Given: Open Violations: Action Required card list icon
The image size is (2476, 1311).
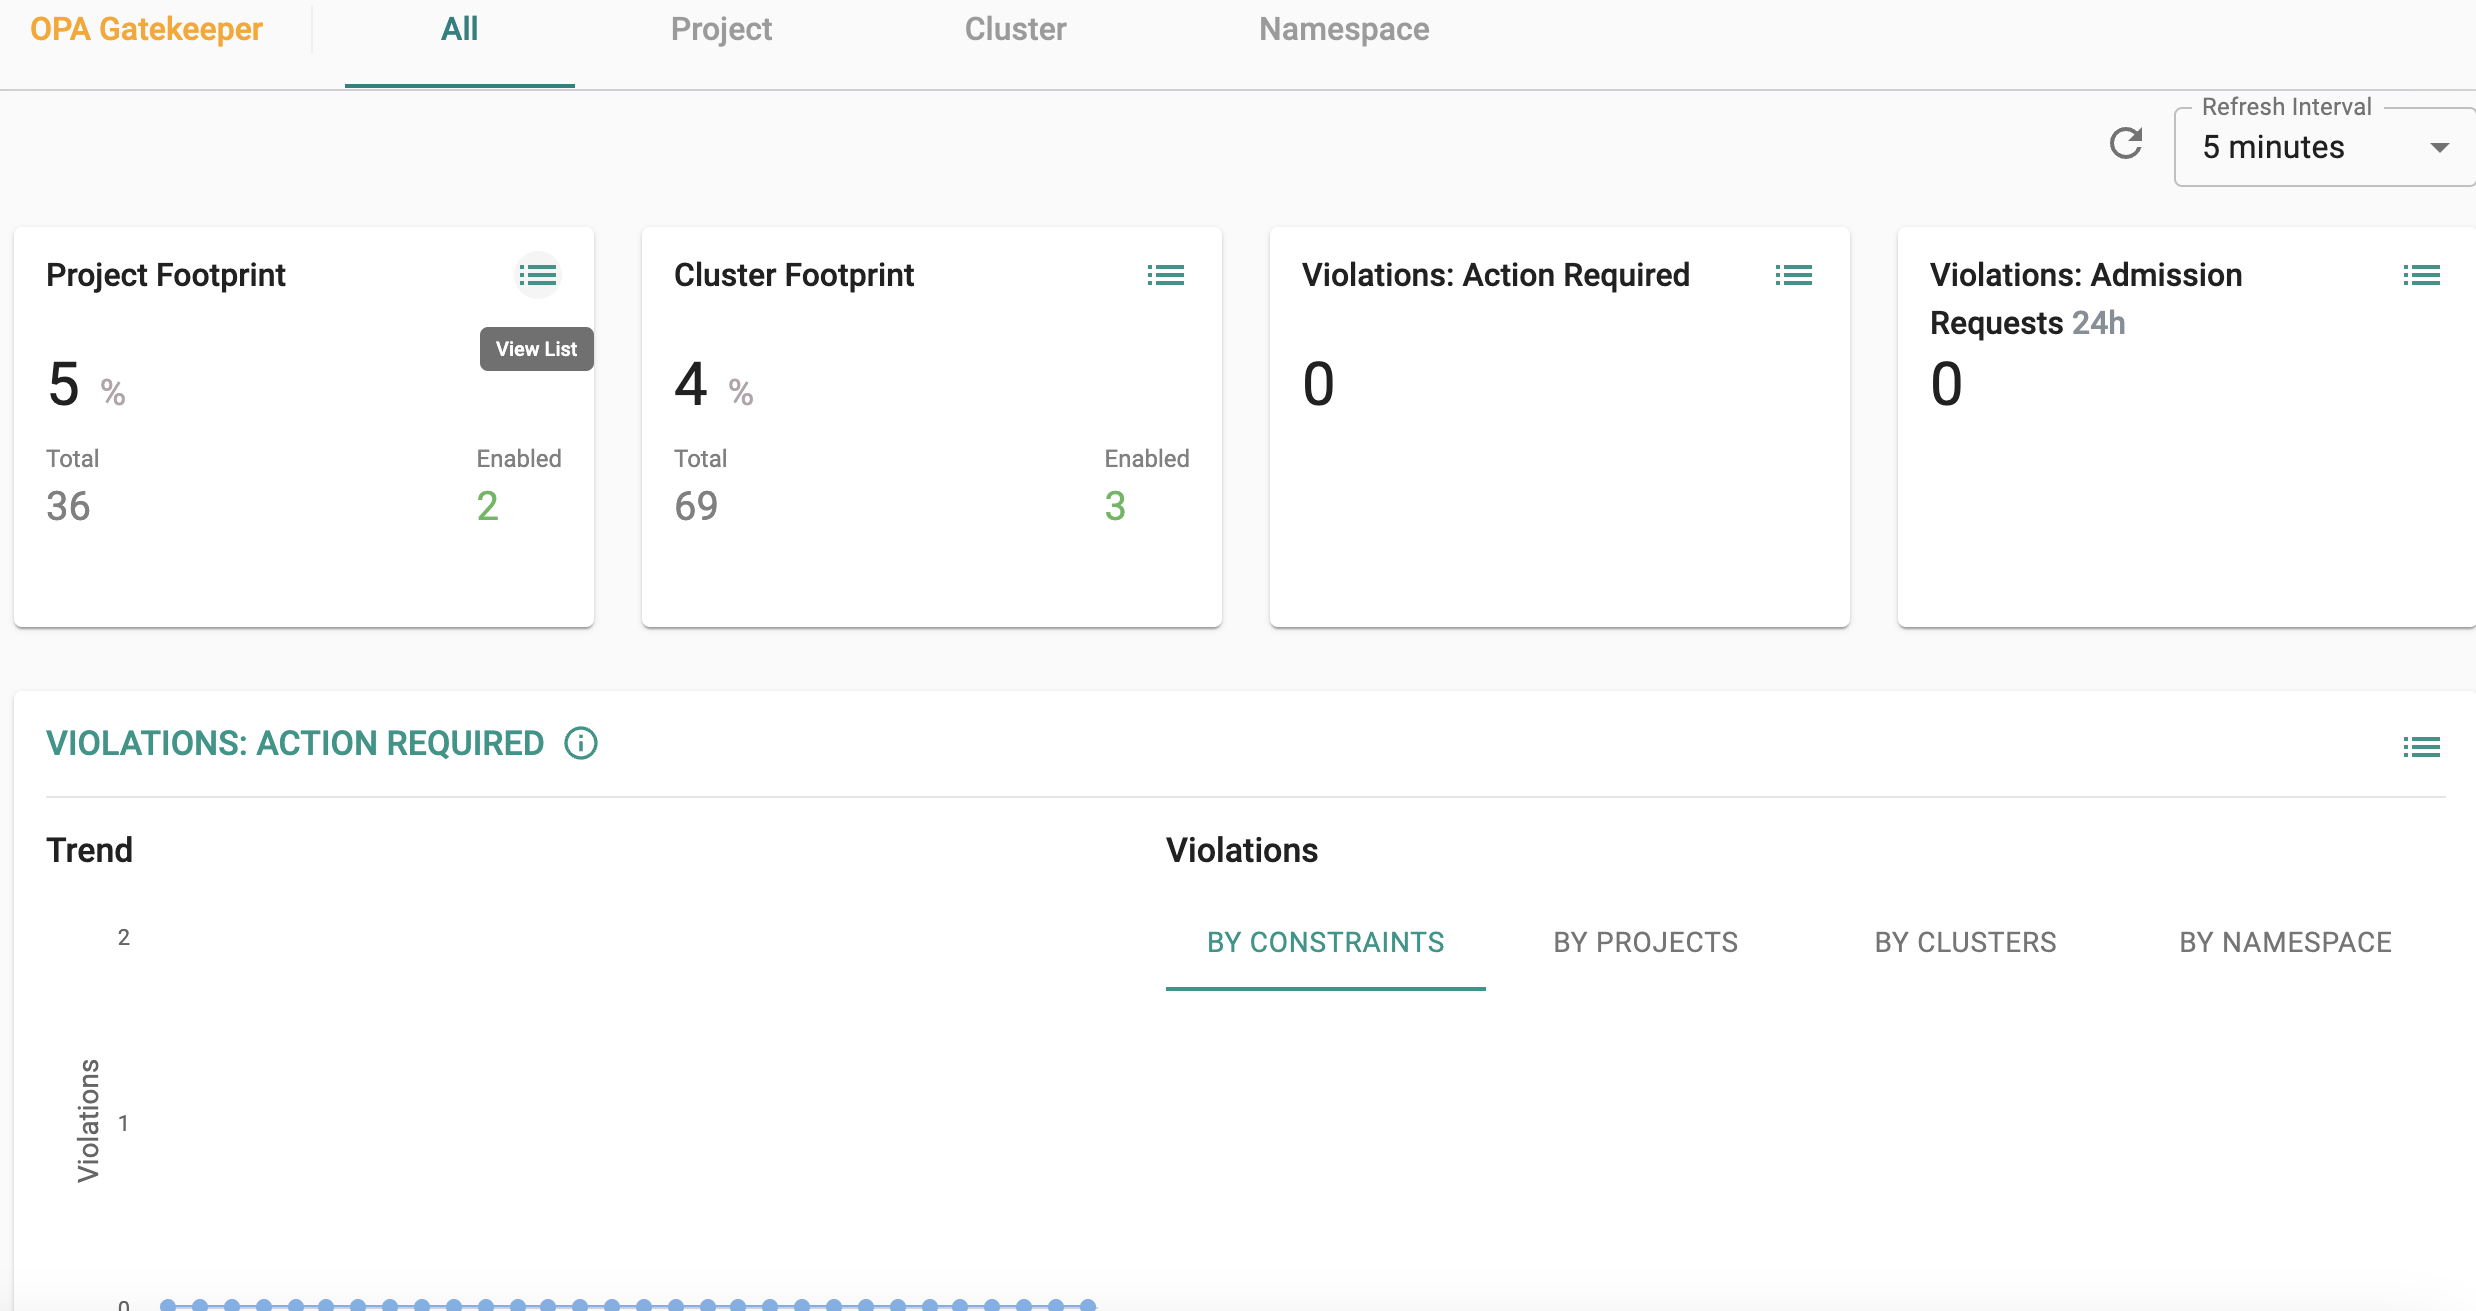Looking at the screenshot, I should (1794, 275).
